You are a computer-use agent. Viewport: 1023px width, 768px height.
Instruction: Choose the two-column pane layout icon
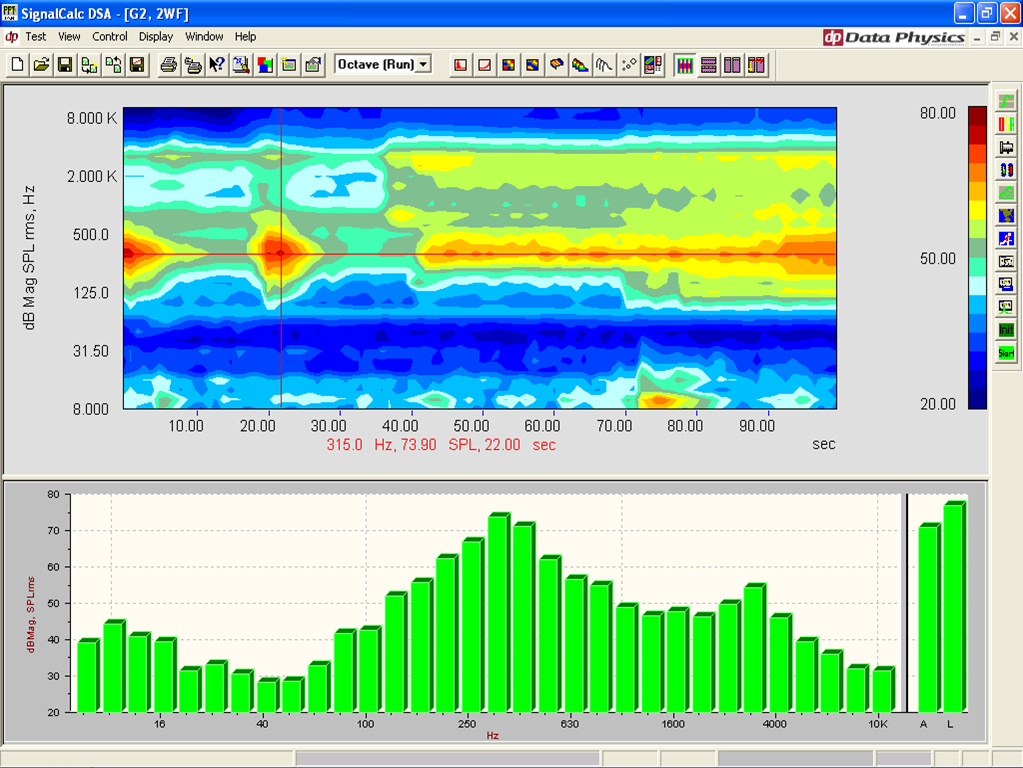click(732, 65)
